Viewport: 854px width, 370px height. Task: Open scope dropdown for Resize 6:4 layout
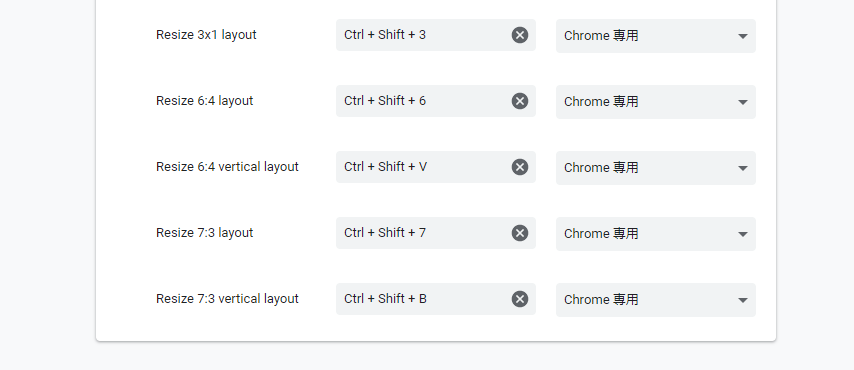pyautogui.click(x=656, y=102)
